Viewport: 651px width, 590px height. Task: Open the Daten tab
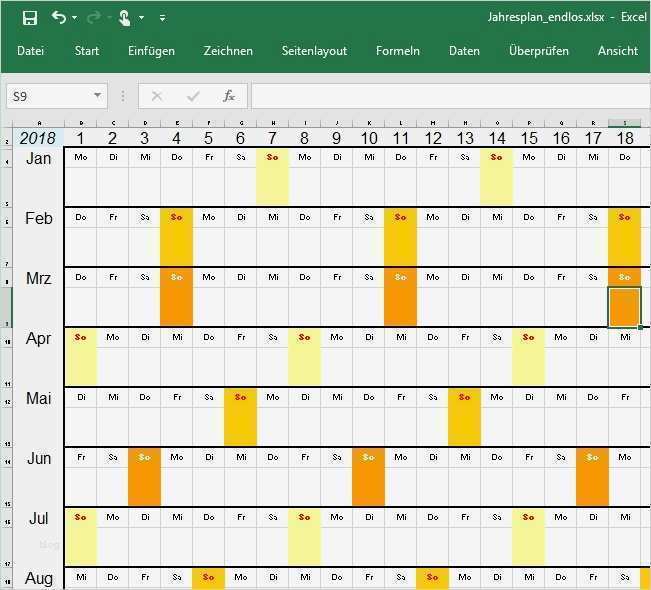464,51
